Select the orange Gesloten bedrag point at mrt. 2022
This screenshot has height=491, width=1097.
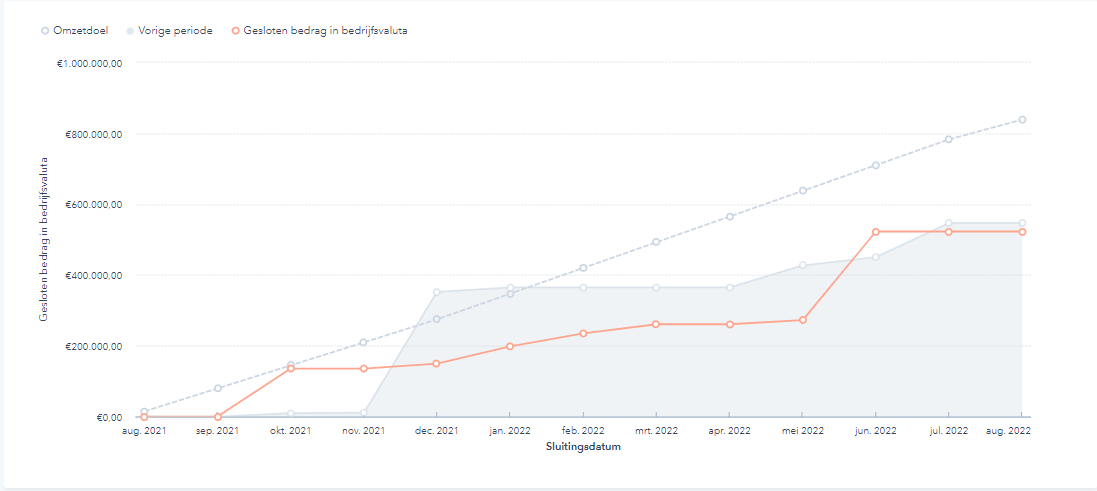click(x=656, y=325)
